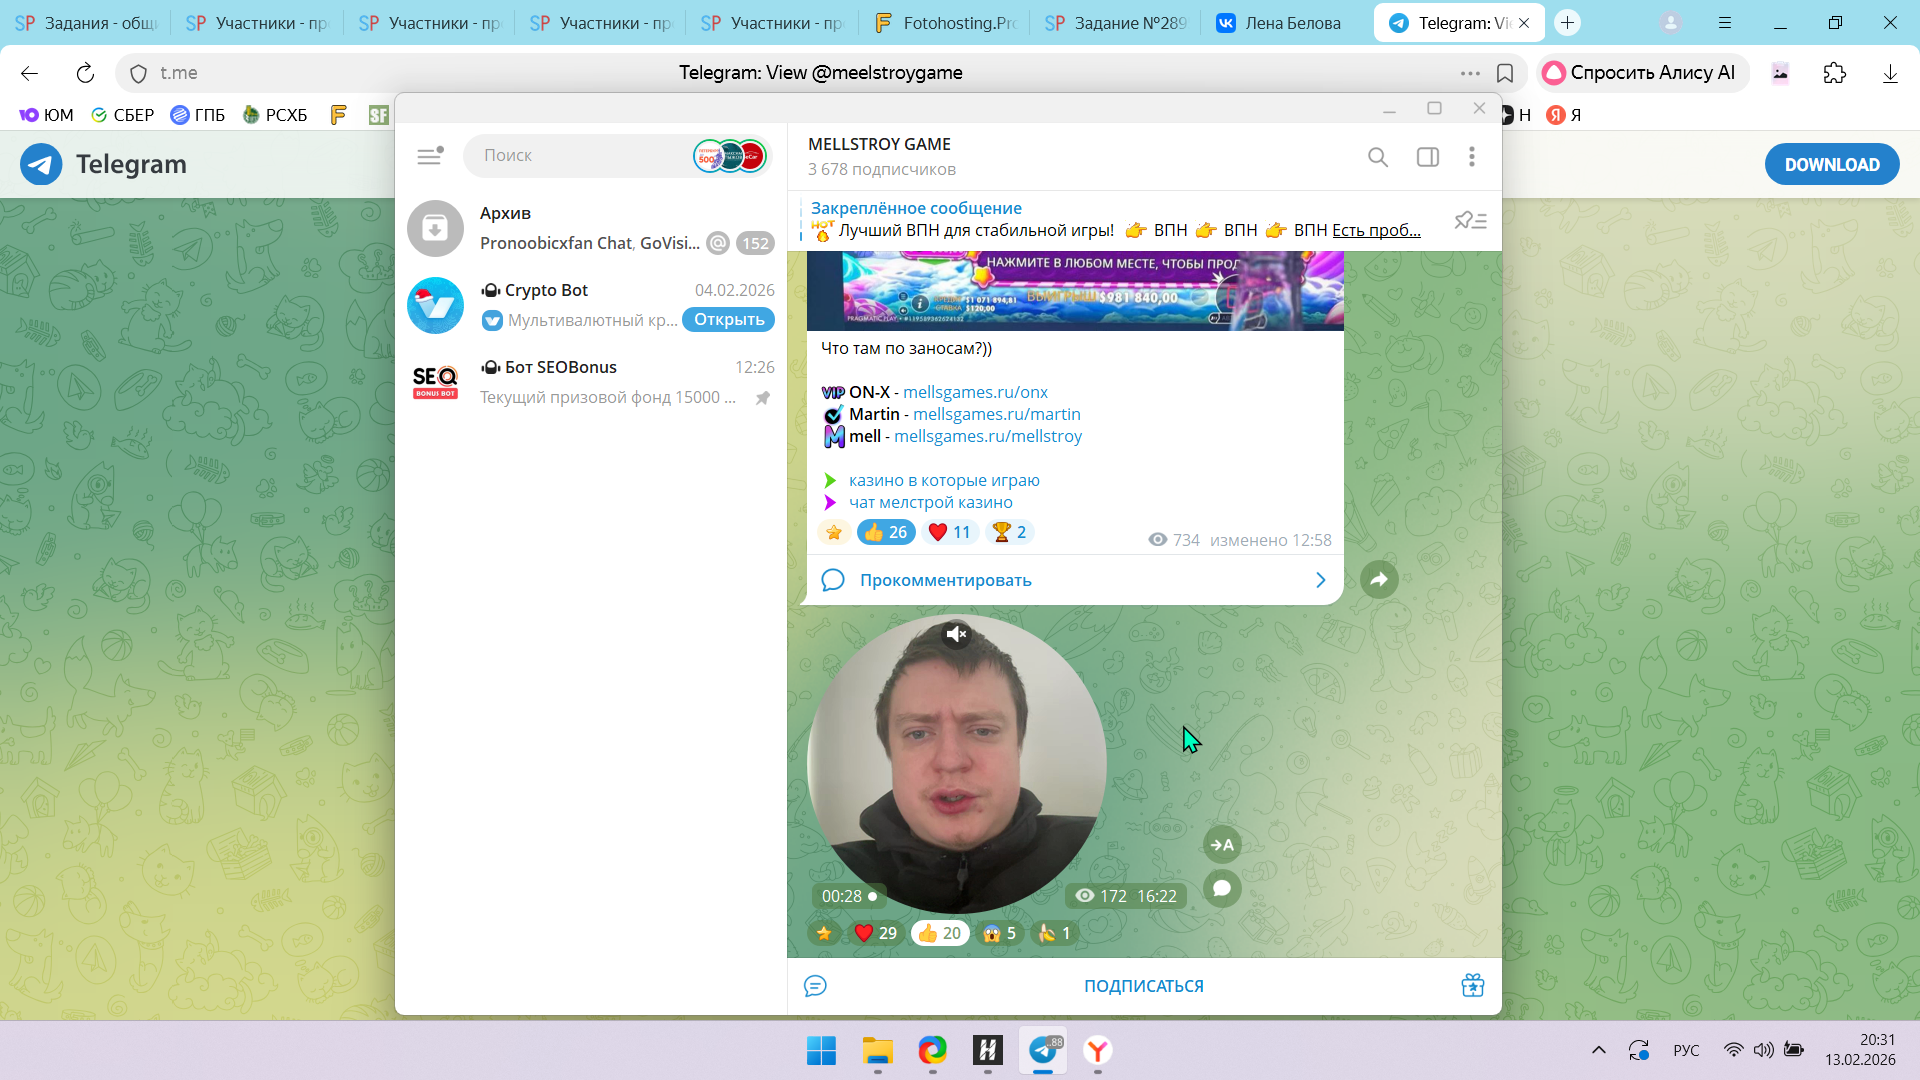This screenshot has width=1920, height=1080.
Task: Toggle thumbs-up reaction with 26 count
Action: 886,532
